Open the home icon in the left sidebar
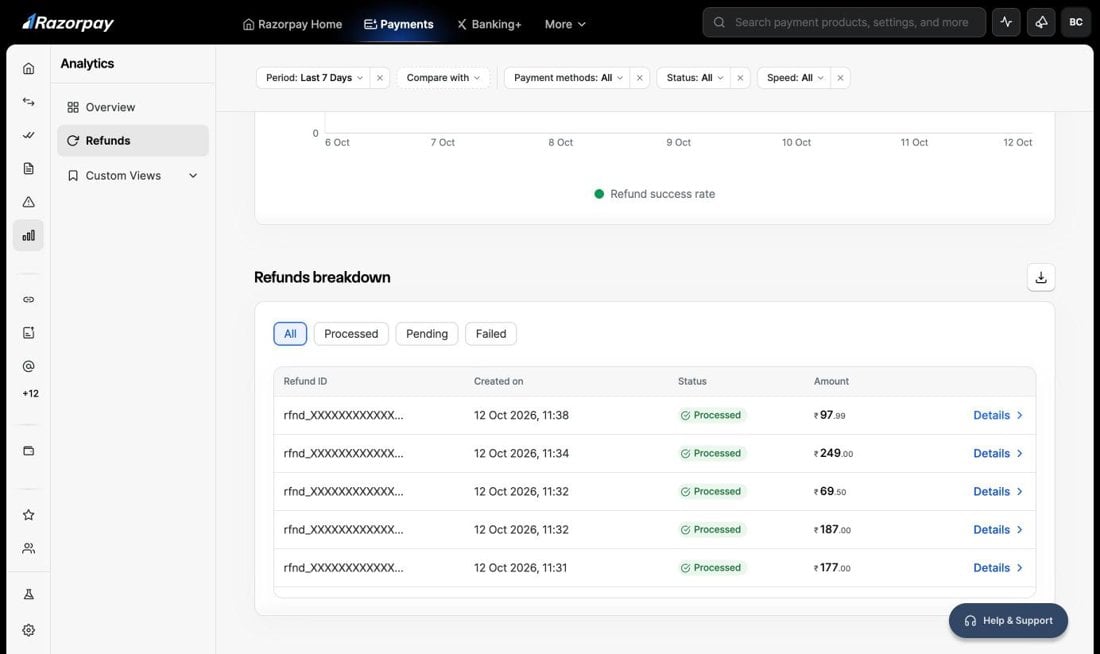This screenshot has height=654, width=1100. point(28,68)
